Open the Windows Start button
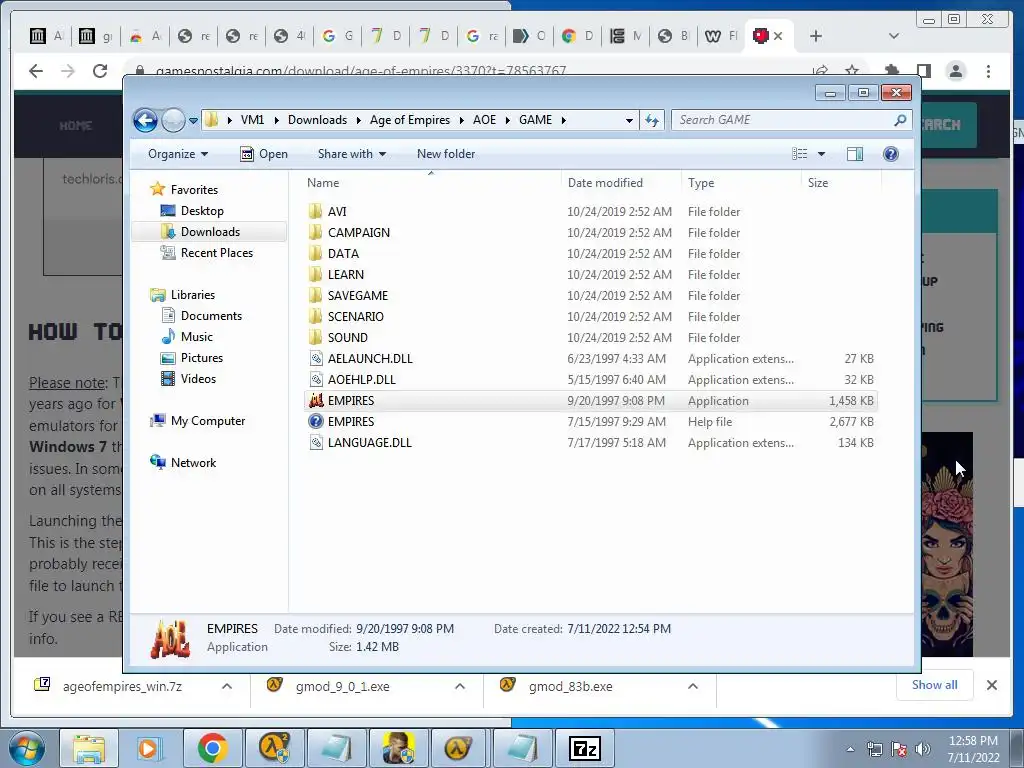This screenshot has width=1024, height=768. pos(25,748)
